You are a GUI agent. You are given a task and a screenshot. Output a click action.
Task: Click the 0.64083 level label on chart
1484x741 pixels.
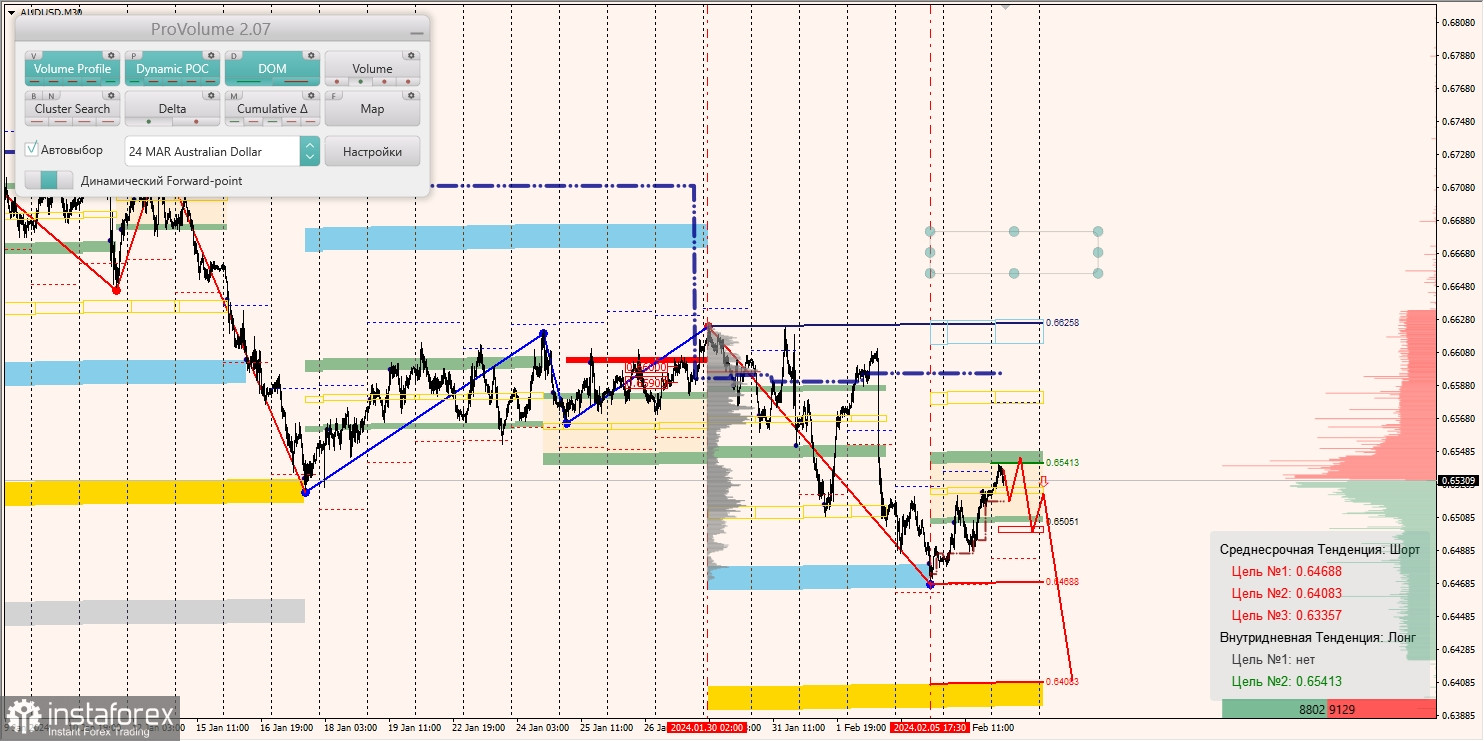[1062, 681]
